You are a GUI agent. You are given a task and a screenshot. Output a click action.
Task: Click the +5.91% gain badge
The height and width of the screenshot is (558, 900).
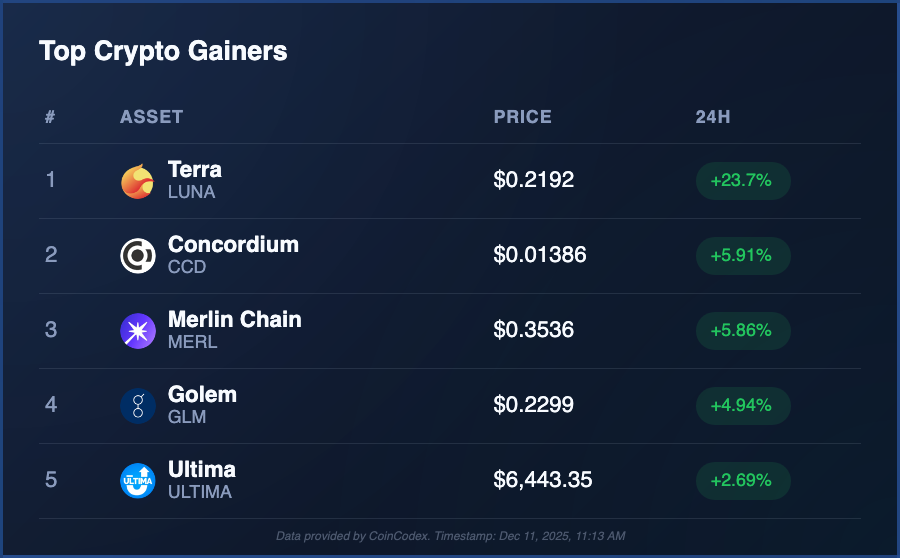(x=742, y=256)
